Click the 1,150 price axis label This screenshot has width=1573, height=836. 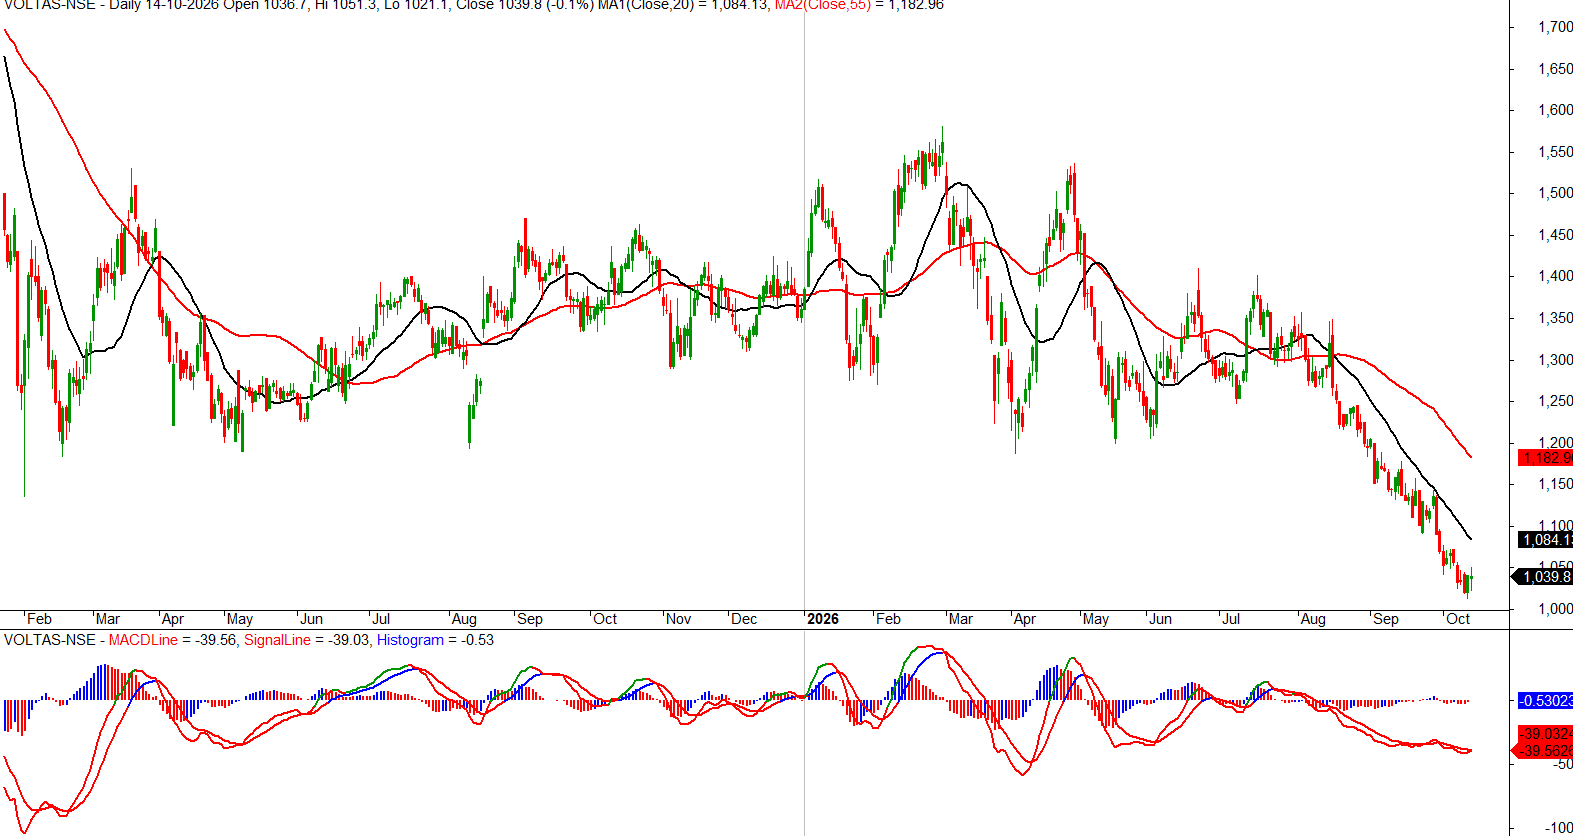point(1555,484)
